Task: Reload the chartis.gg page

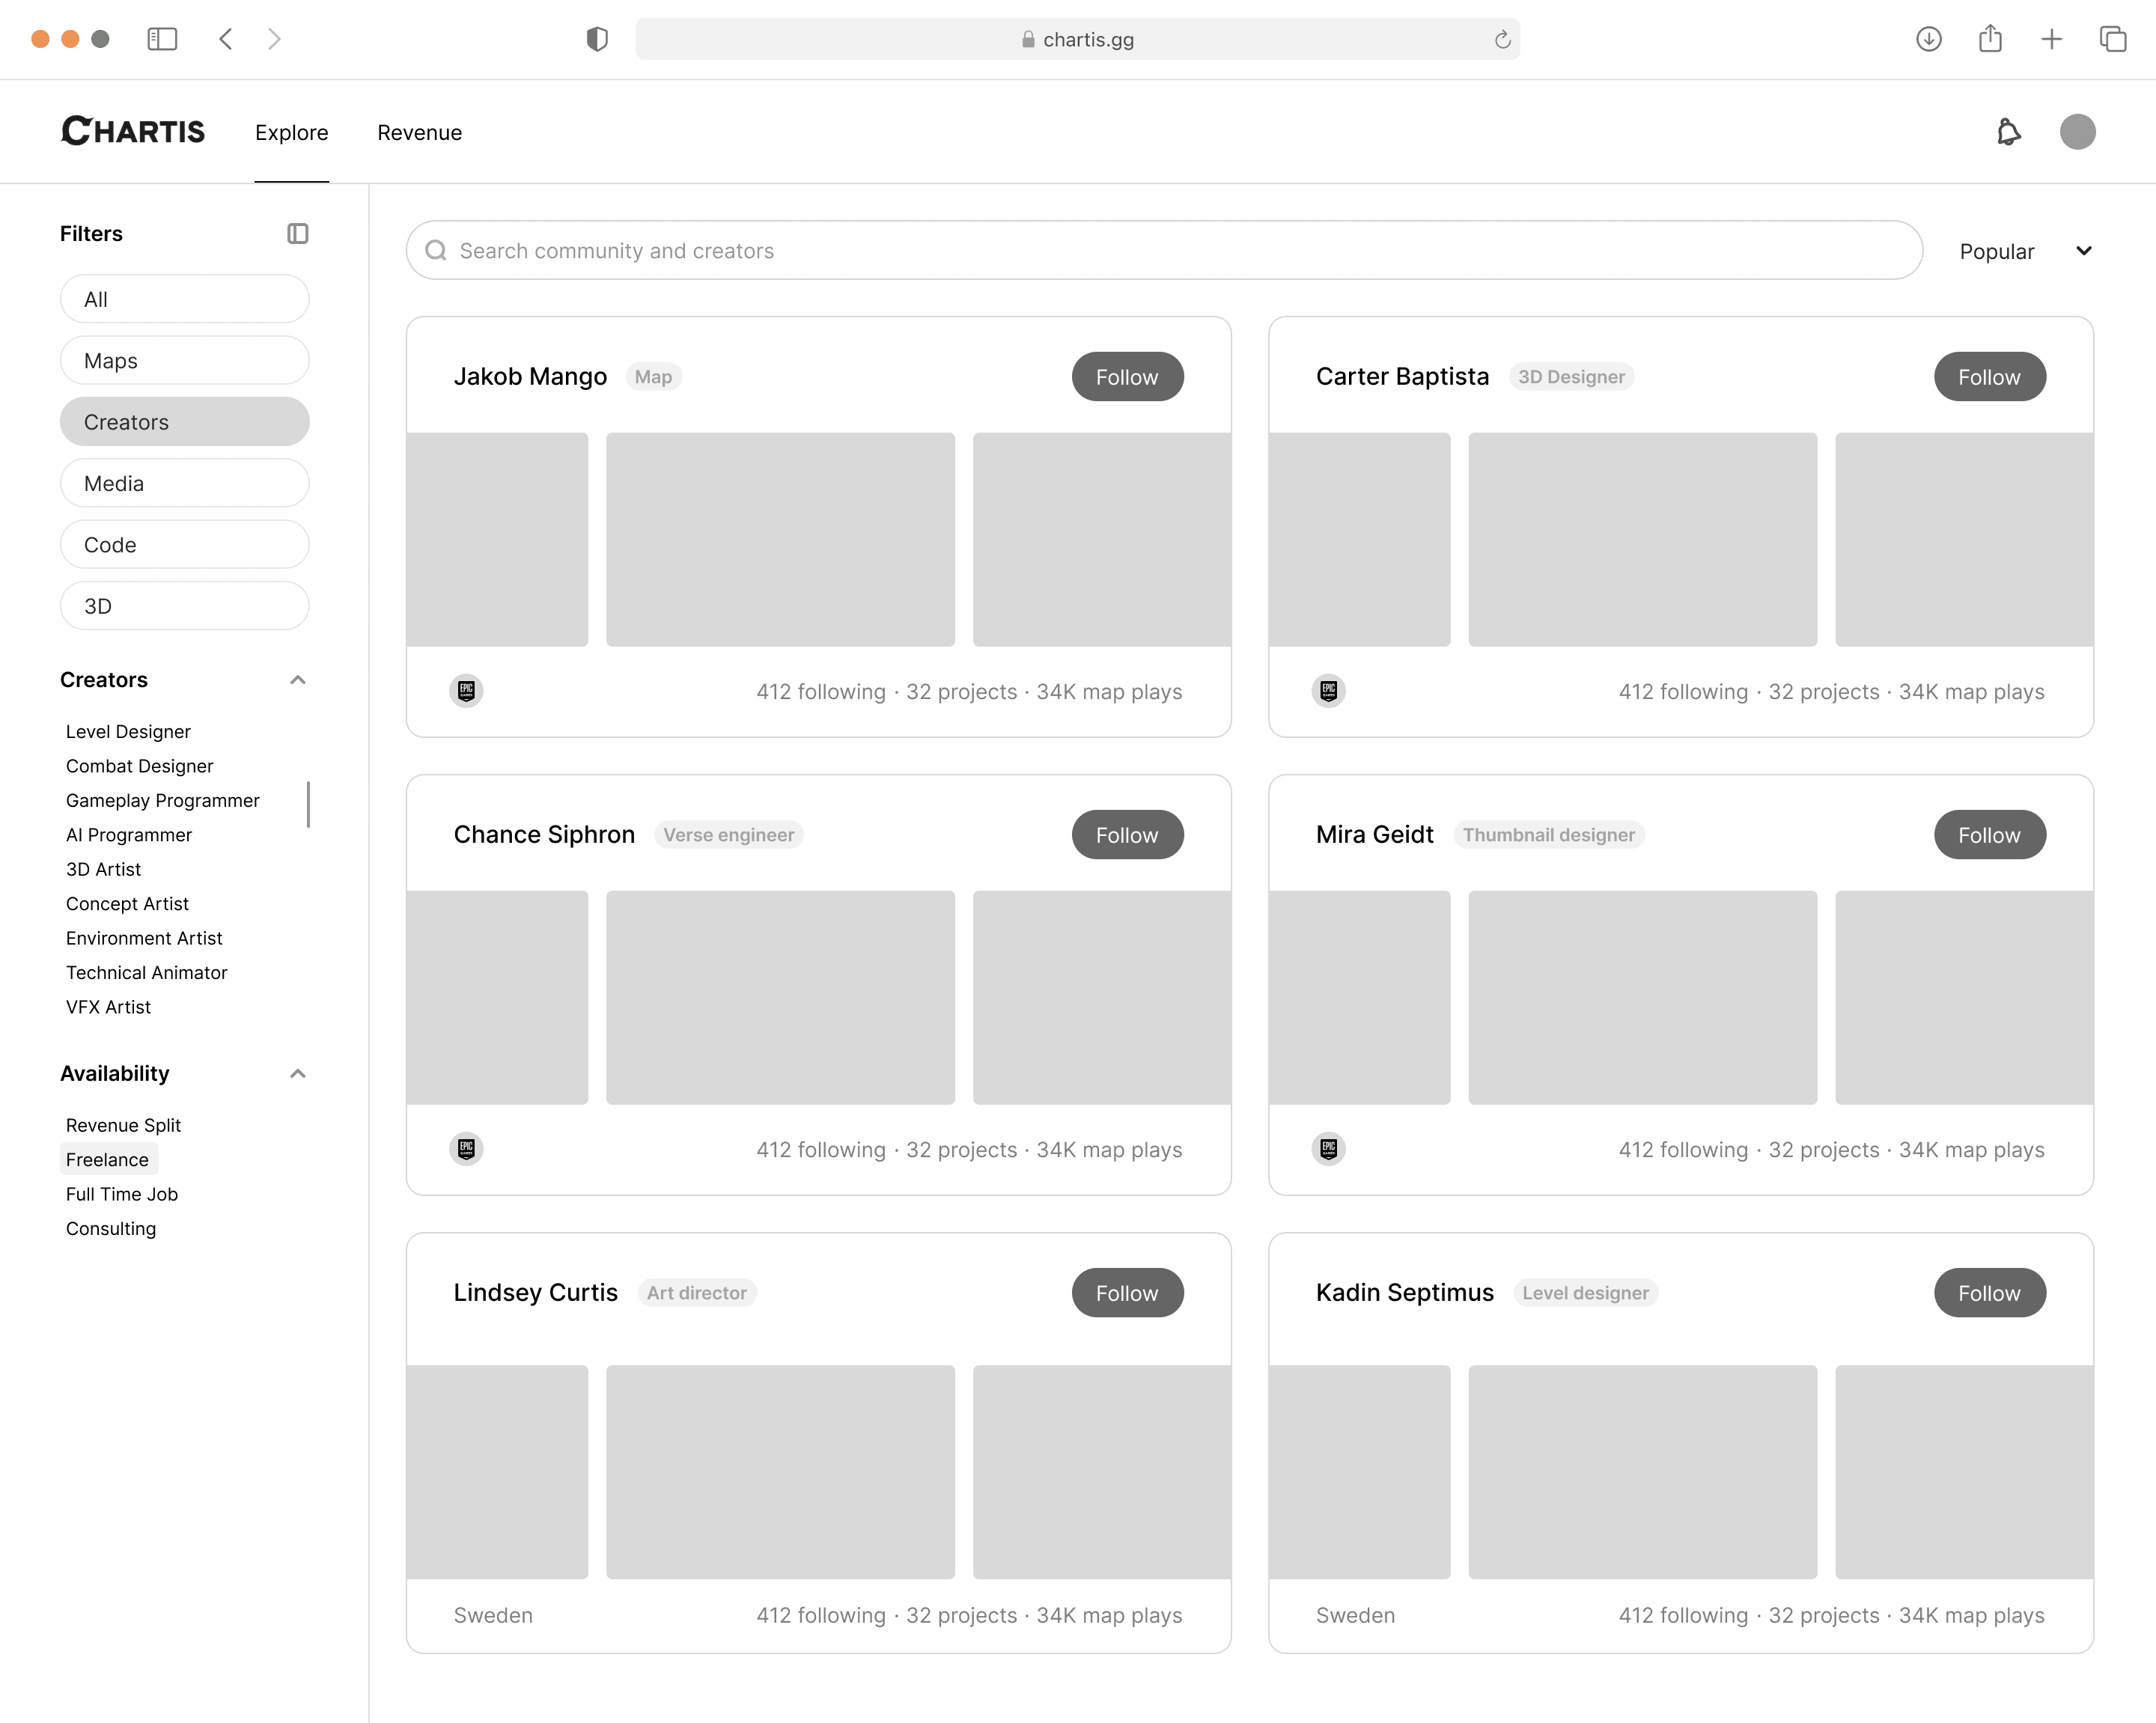Action: point(1502,40)
